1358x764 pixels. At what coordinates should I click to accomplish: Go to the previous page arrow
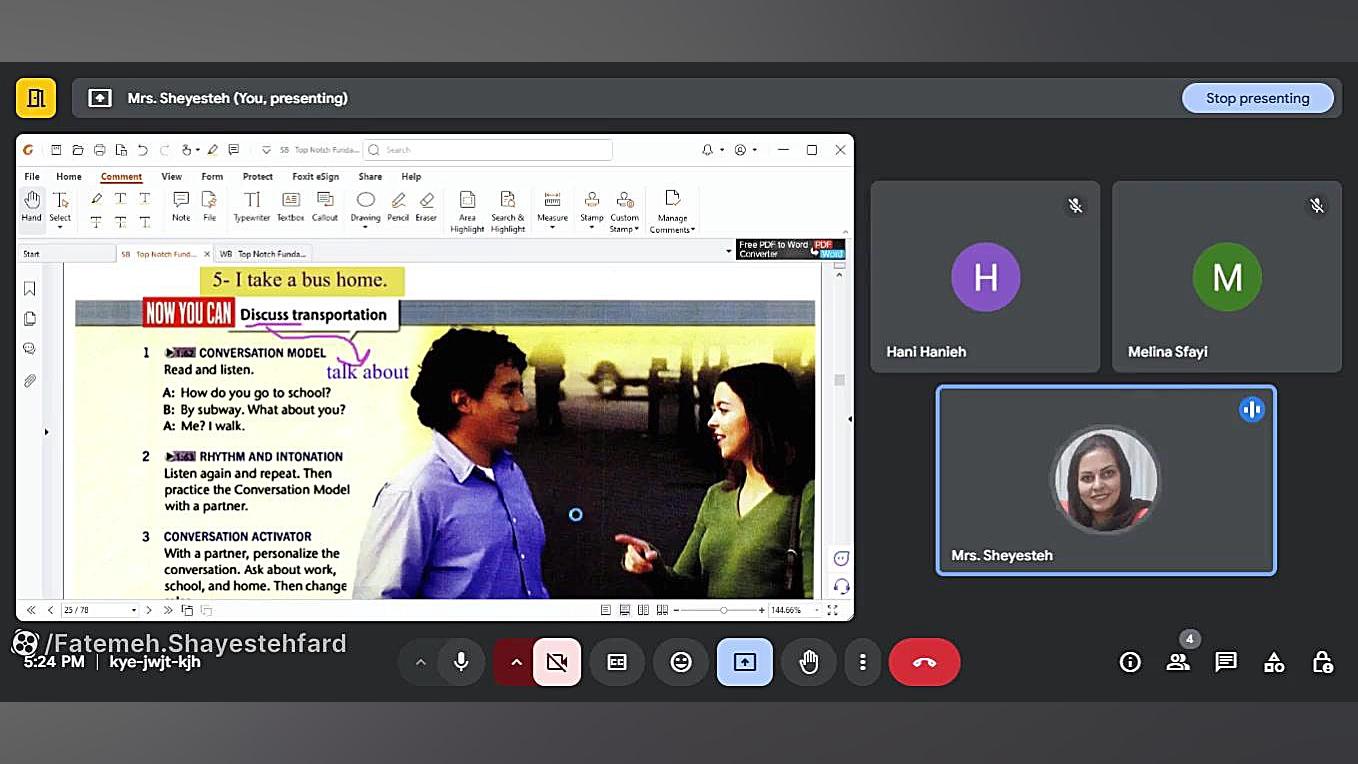tap(50, 610)
